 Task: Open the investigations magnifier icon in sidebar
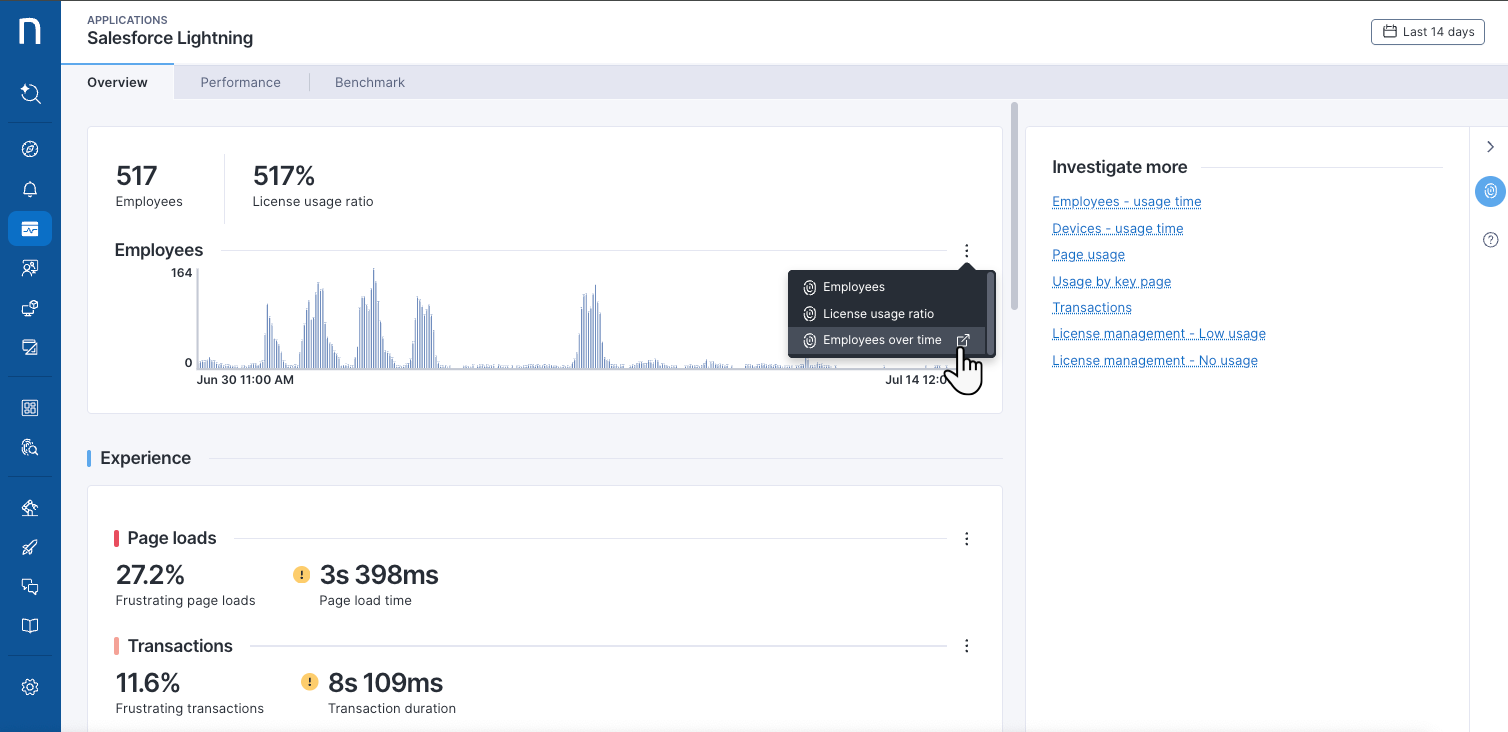click(30, 447)
